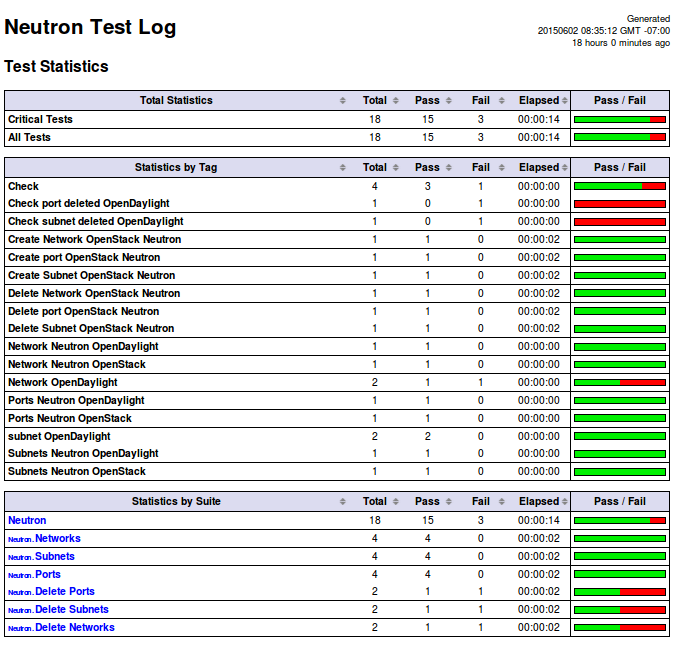Click the Check port deleted OpenDaylight tag row
Viewport: 677px width, 647px height.
89,204
